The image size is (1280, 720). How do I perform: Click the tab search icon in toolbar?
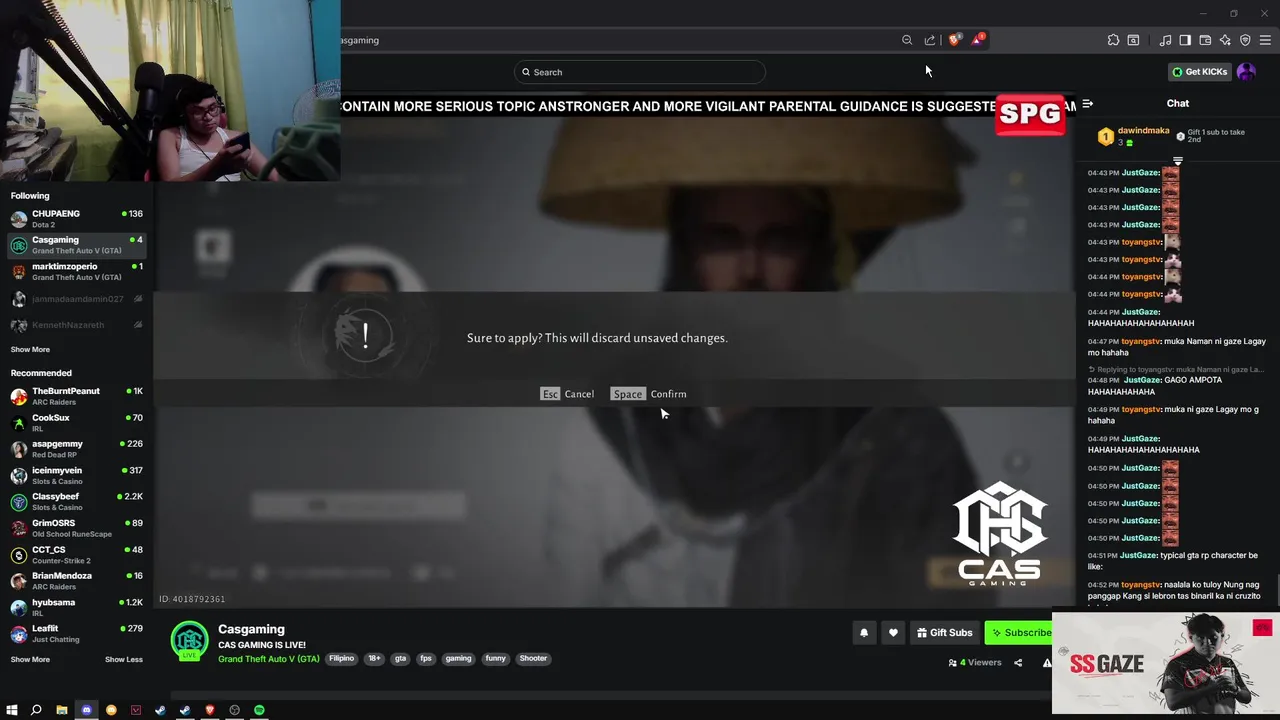(x=1133, y=40)
